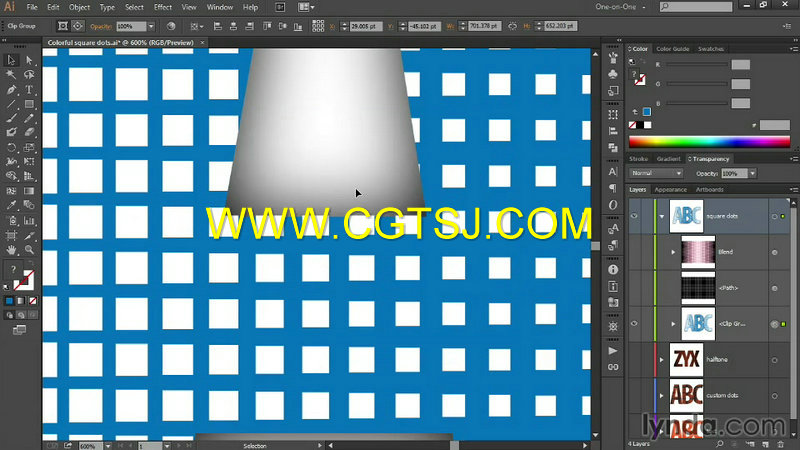The height and width of the screenshot is (450, 800).
Task: Switch to the Color Guide tab
Action: (x=672, y=49)
